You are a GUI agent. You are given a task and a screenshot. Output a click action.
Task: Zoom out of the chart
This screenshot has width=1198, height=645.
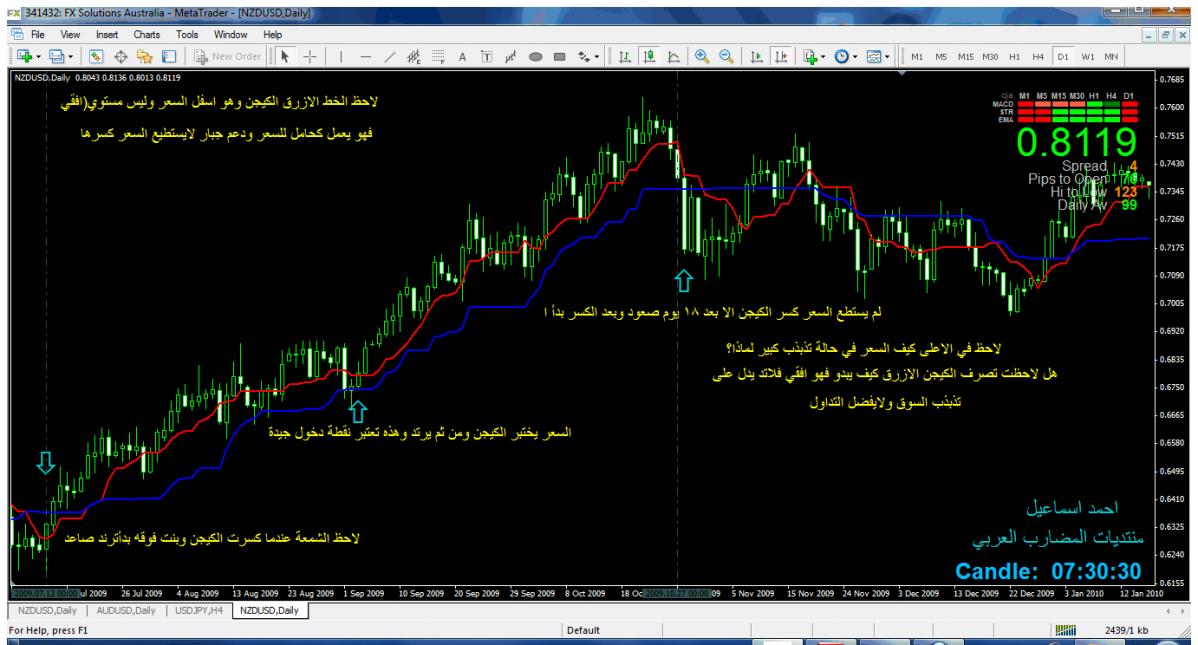point(726,57)
